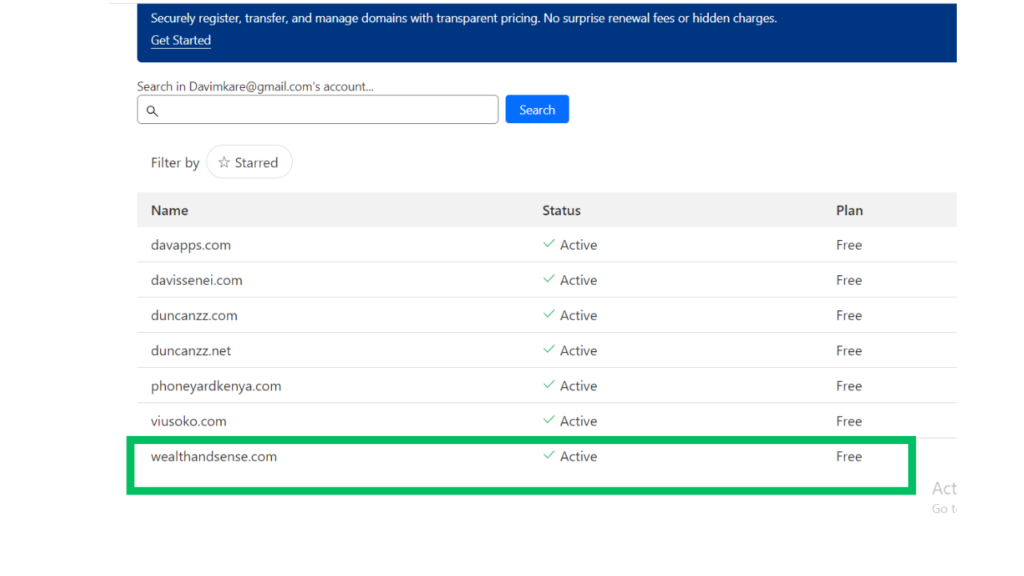Click the 'Search in Davimkare@gmail.com's account' label
This screenshot has height=576, width=1024.
tap(255, 86)
